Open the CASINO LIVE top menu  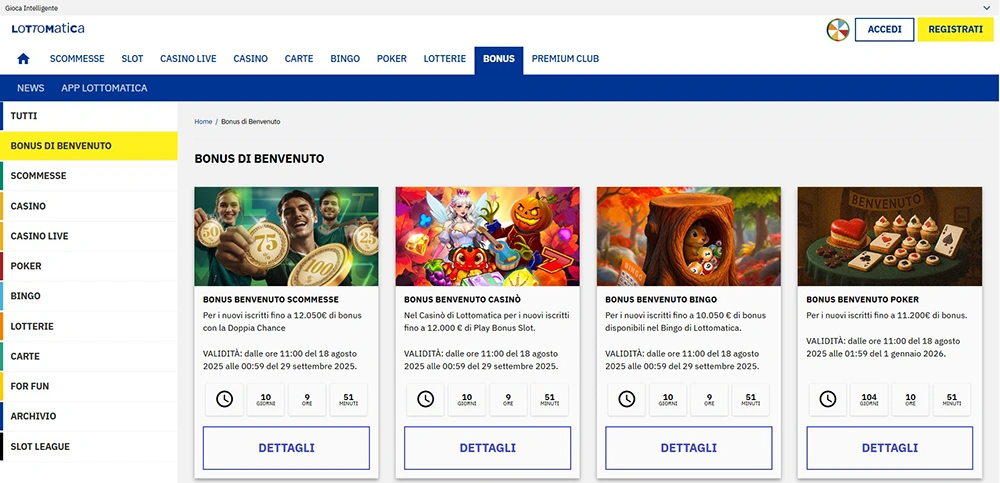point(188,59)
